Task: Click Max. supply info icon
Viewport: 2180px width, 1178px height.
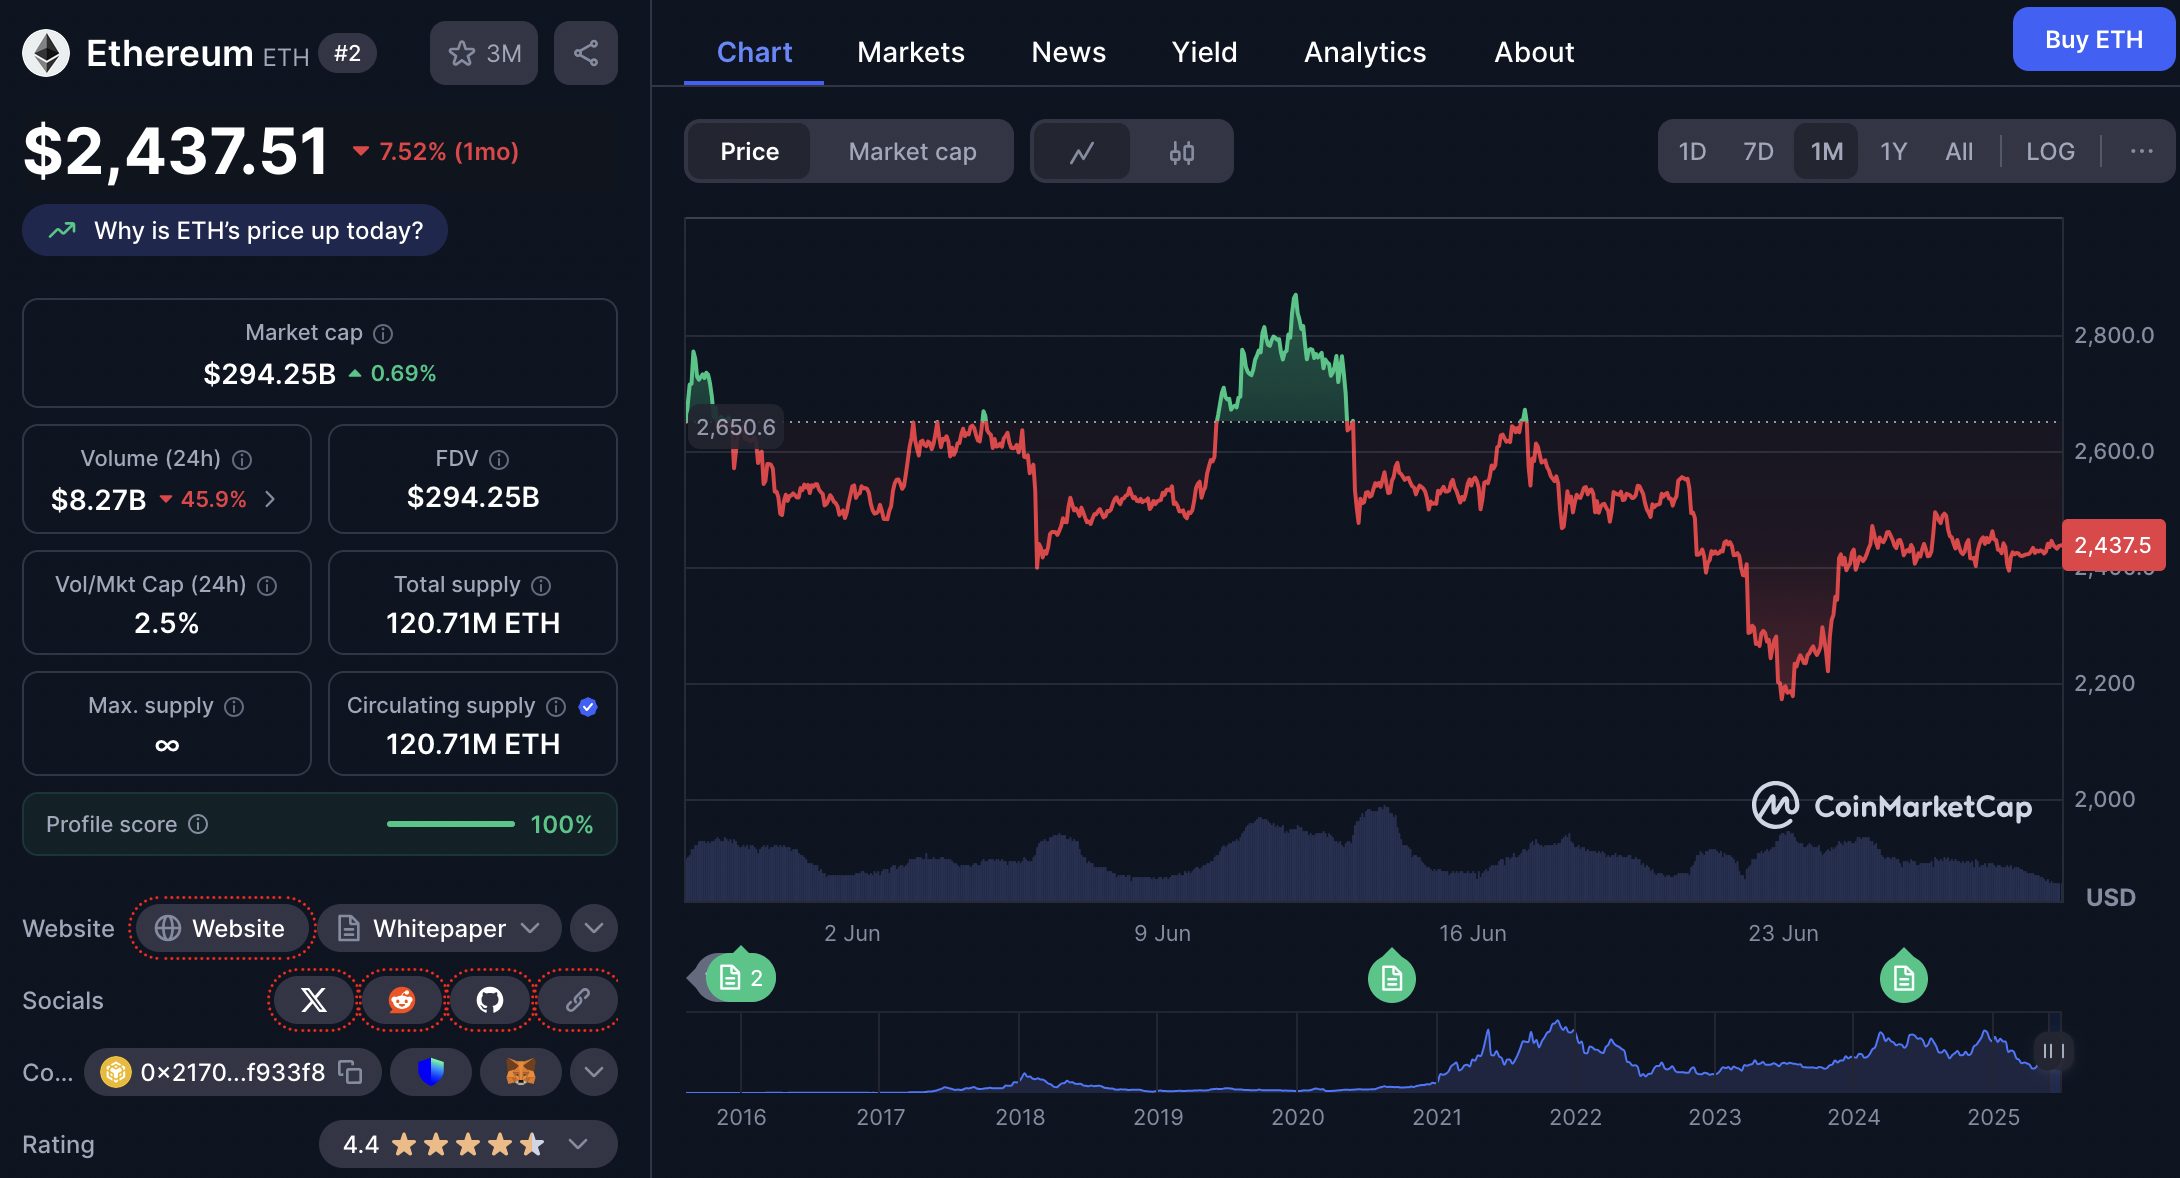Action: click(x=234, y=707)
